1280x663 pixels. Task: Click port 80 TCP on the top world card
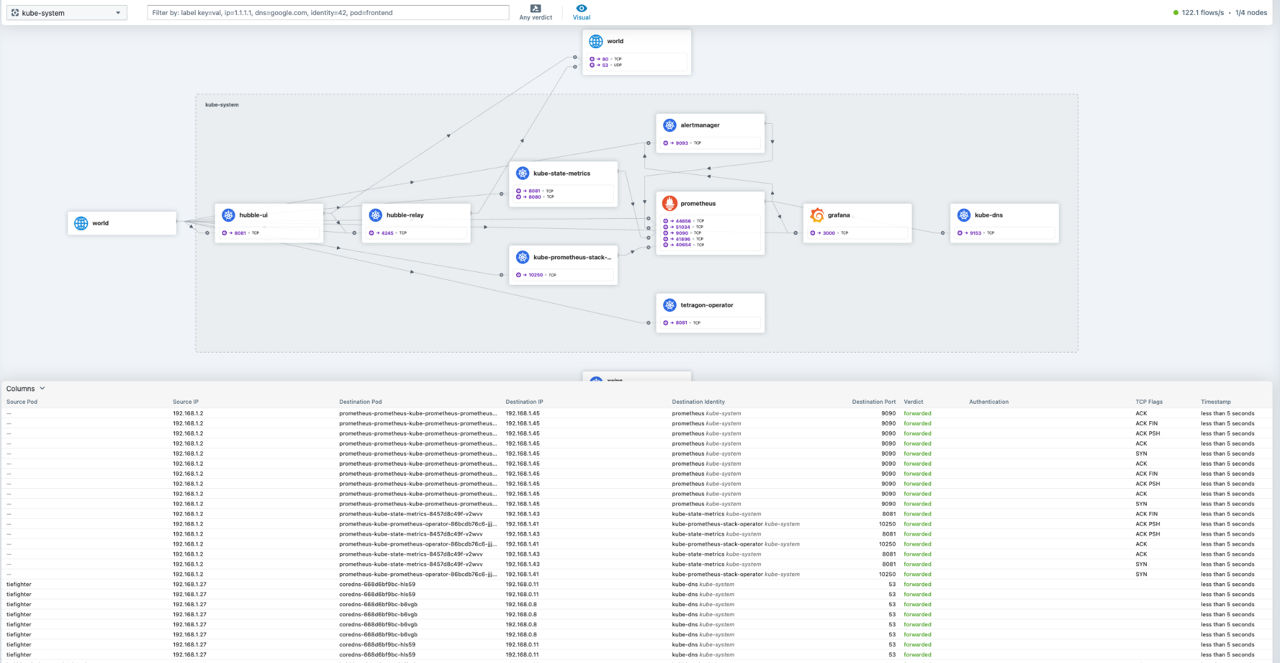606,59
